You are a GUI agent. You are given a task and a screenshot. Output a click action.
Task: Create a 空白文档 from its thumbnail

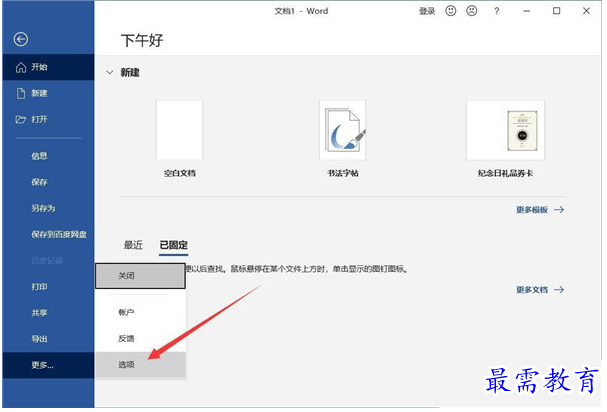(x=180, y=130)
